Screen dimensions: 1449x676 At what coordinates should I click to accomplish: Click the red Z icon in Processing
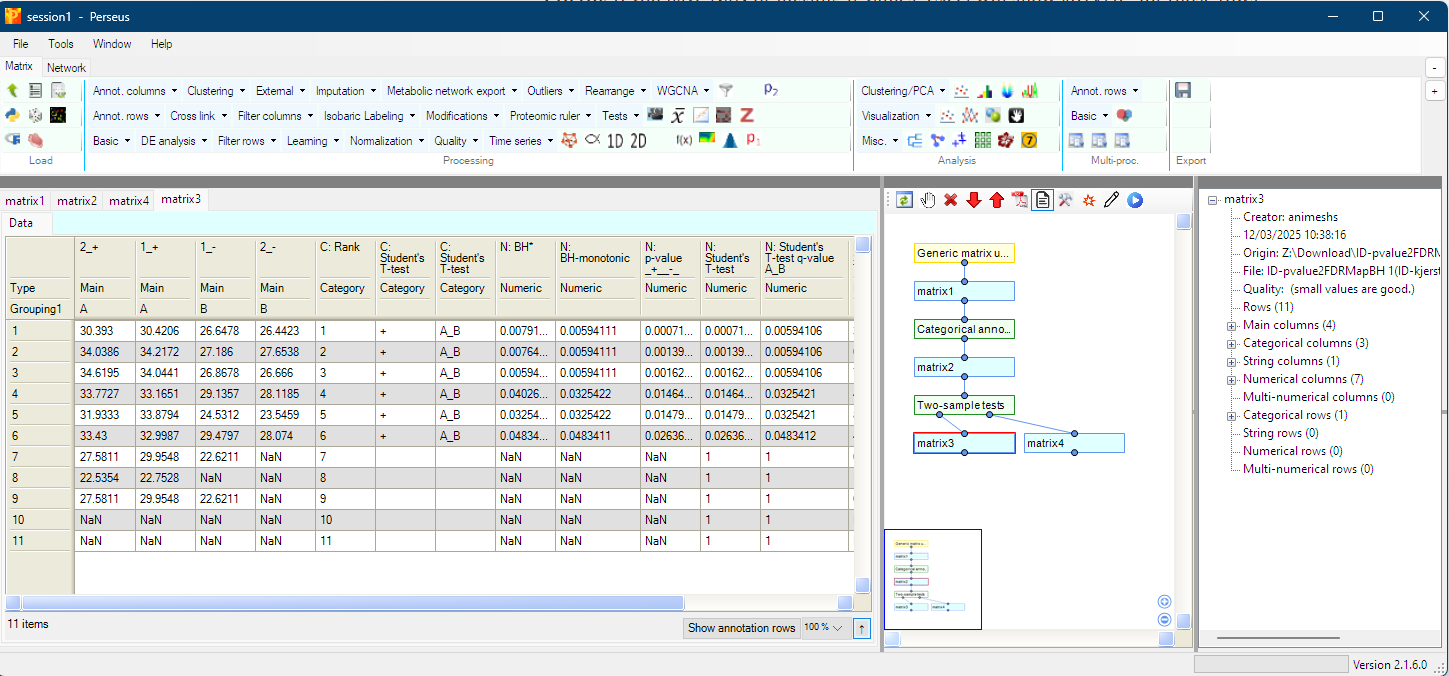(746, 115)
